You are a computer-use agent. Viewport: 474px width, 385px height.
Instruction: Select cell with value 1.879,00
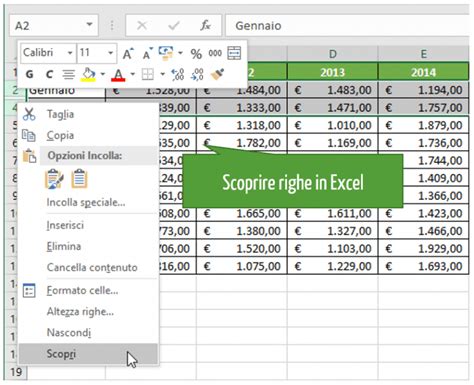coord(423,125)
